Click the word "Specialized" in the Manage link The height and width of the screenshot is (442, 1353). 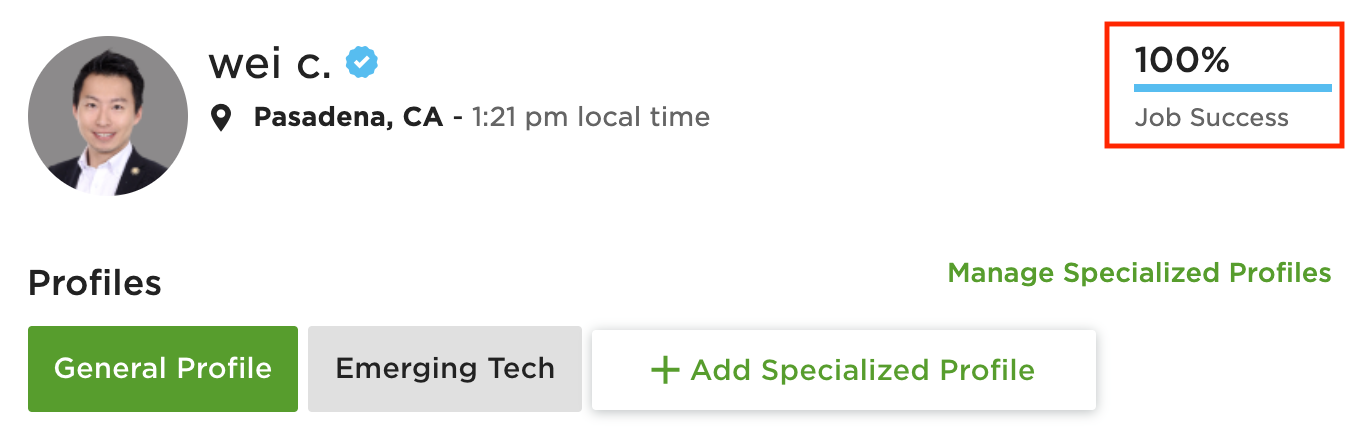(x=1139, y=273)
